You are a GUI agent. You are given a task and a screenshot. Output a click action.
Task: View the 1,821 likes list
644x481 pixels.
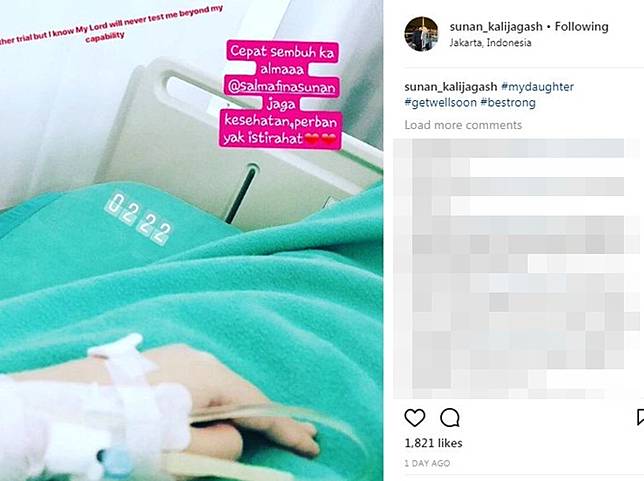[x=433, y=443]
